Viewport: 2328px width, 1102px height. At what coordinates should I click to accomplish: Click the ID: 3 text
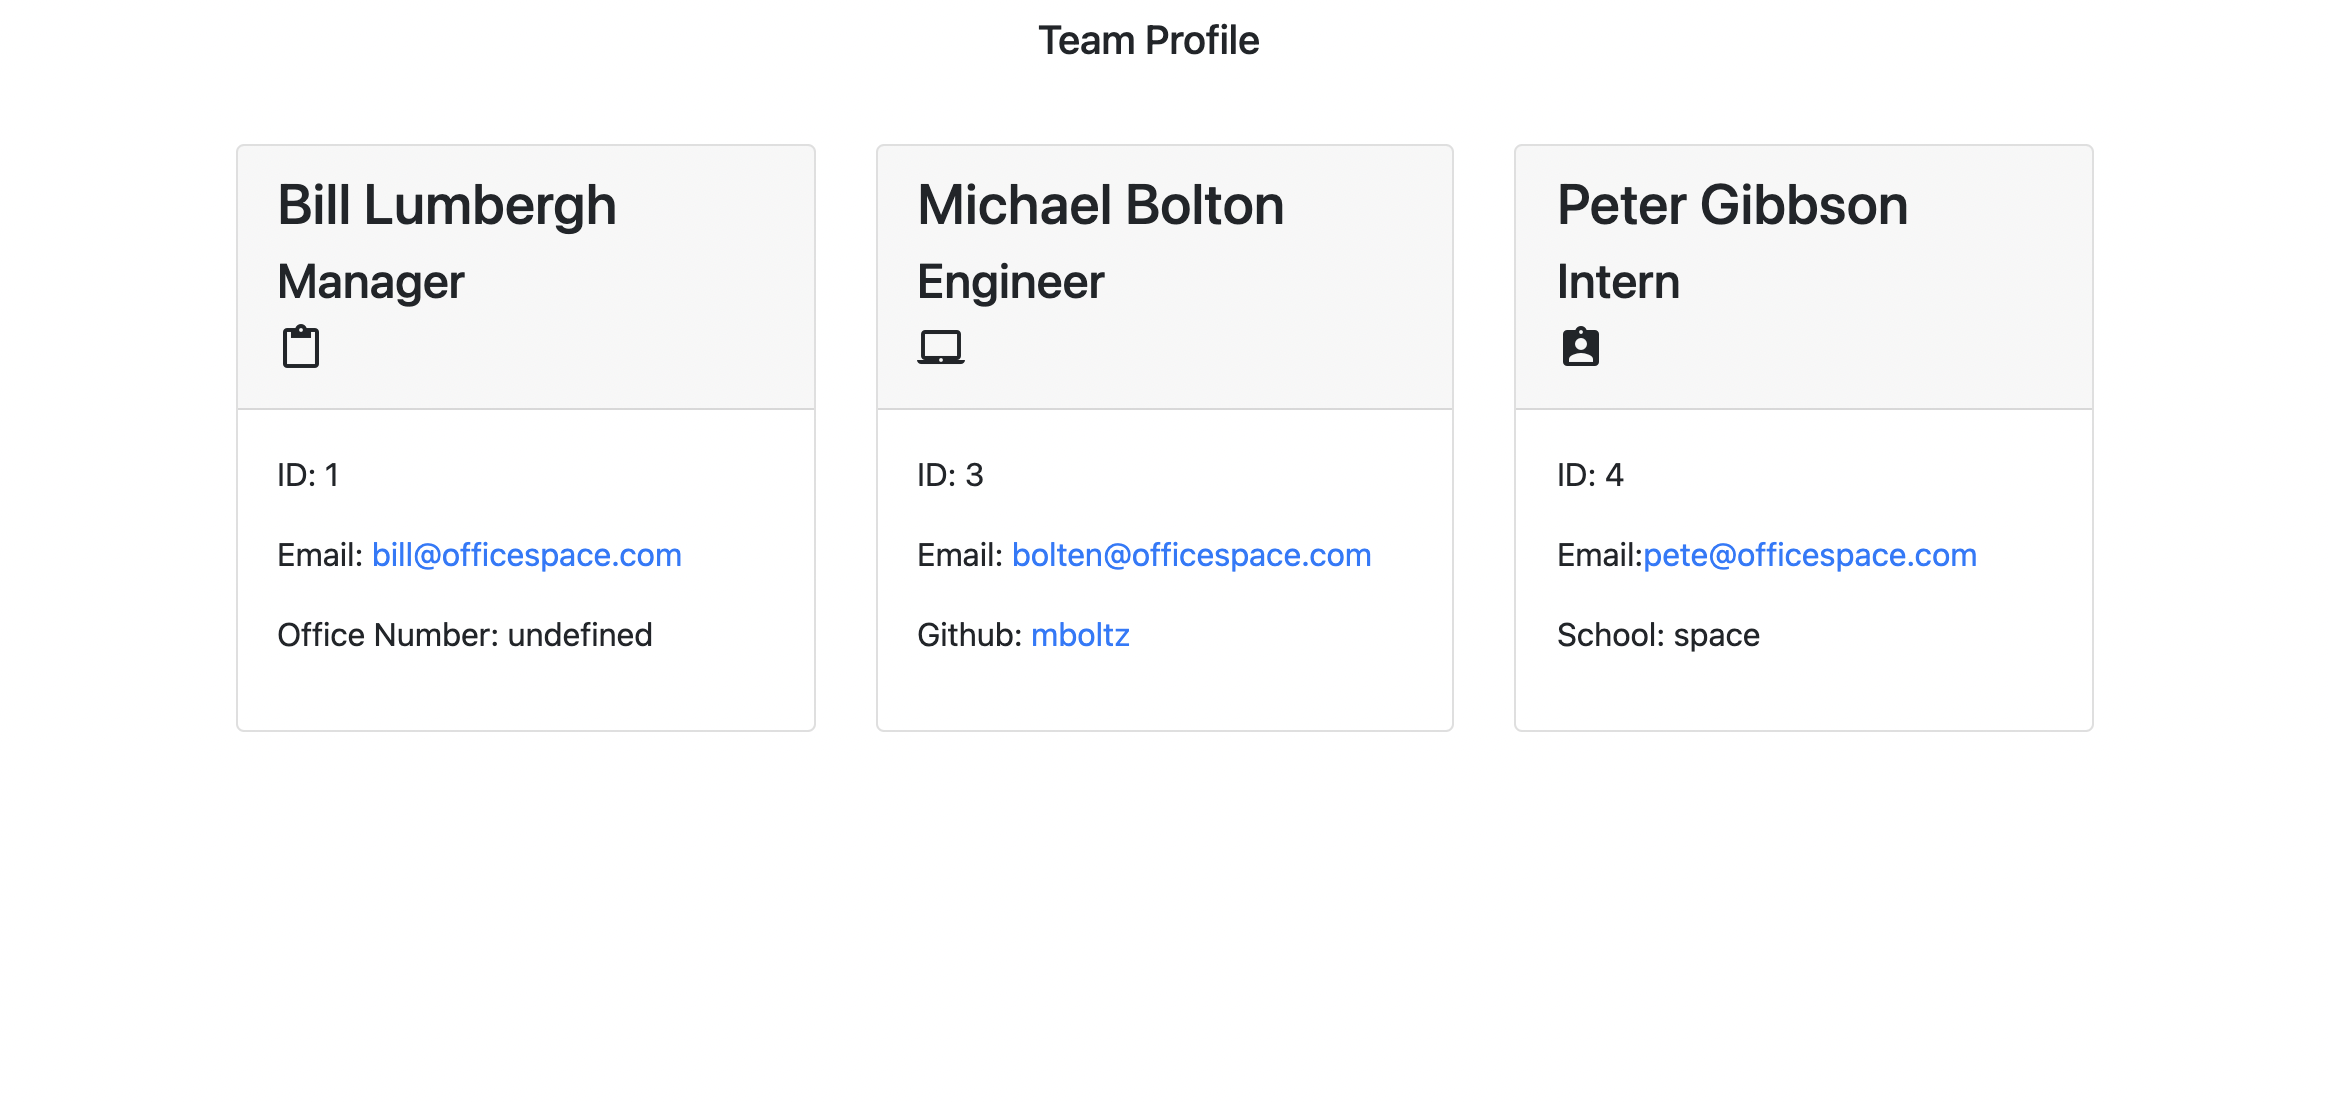tap(950, 475)
